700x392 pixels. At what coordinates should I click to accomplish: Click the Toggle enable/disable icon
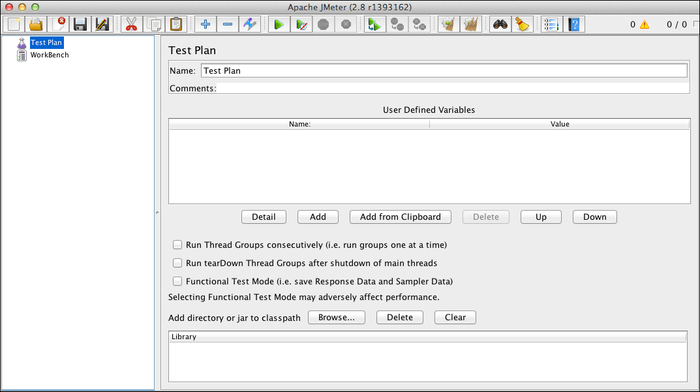click(250, 25)
